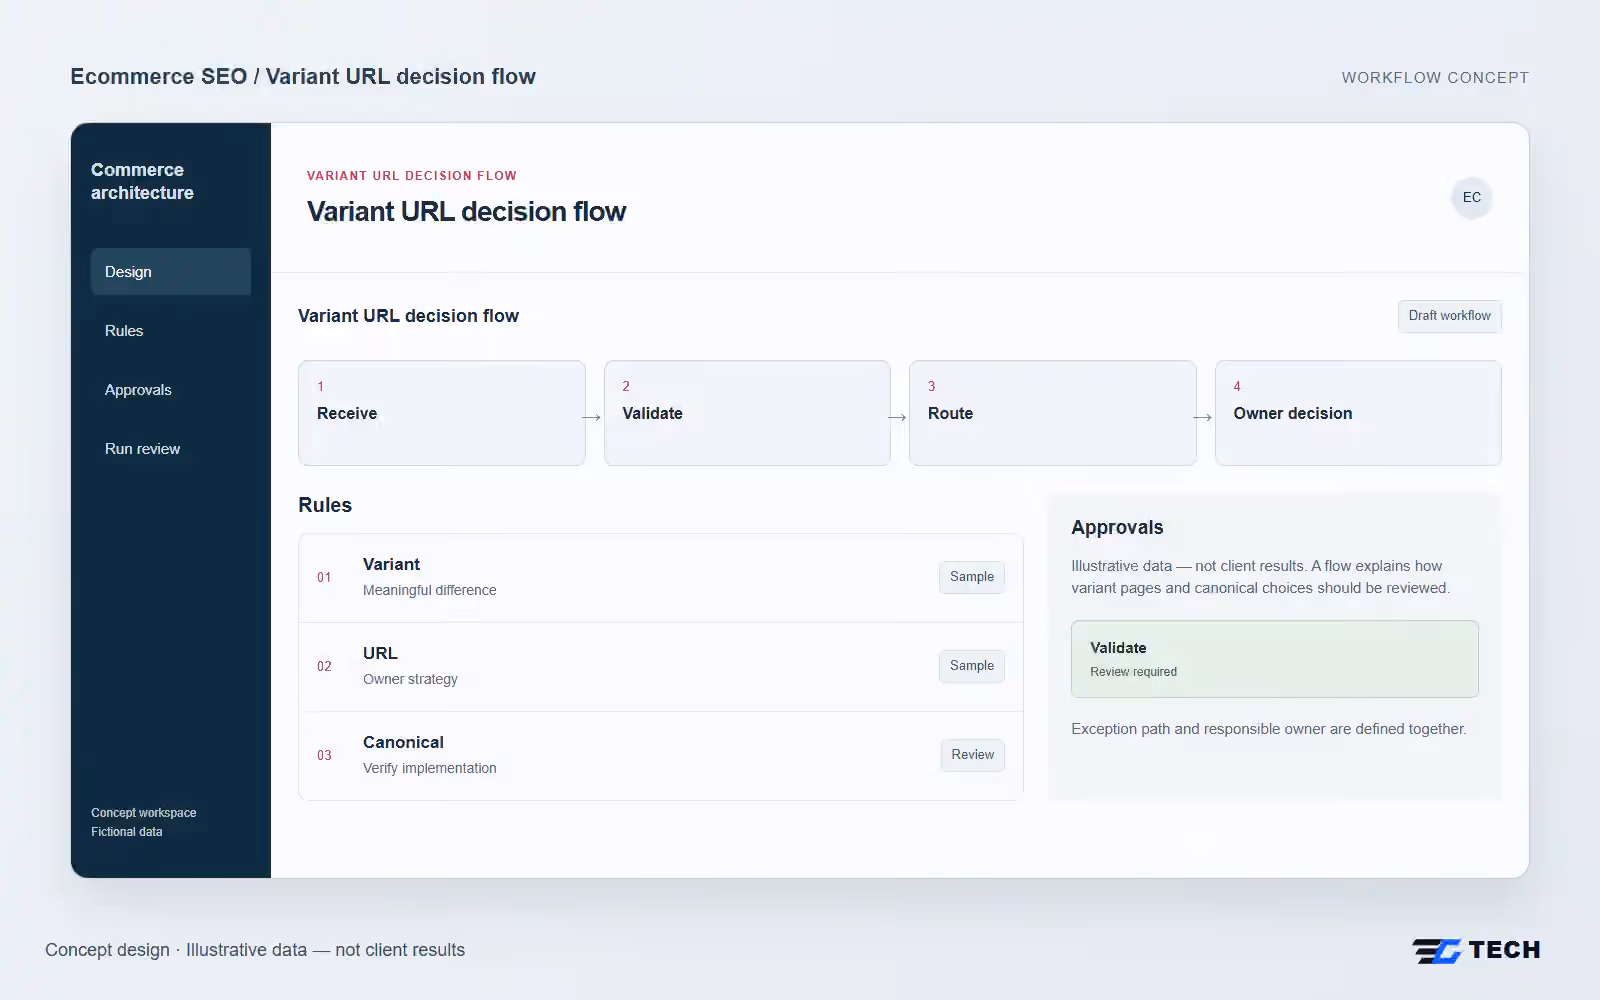Select the Validate step card
Screen dimensions: 1600x1000
747,413
